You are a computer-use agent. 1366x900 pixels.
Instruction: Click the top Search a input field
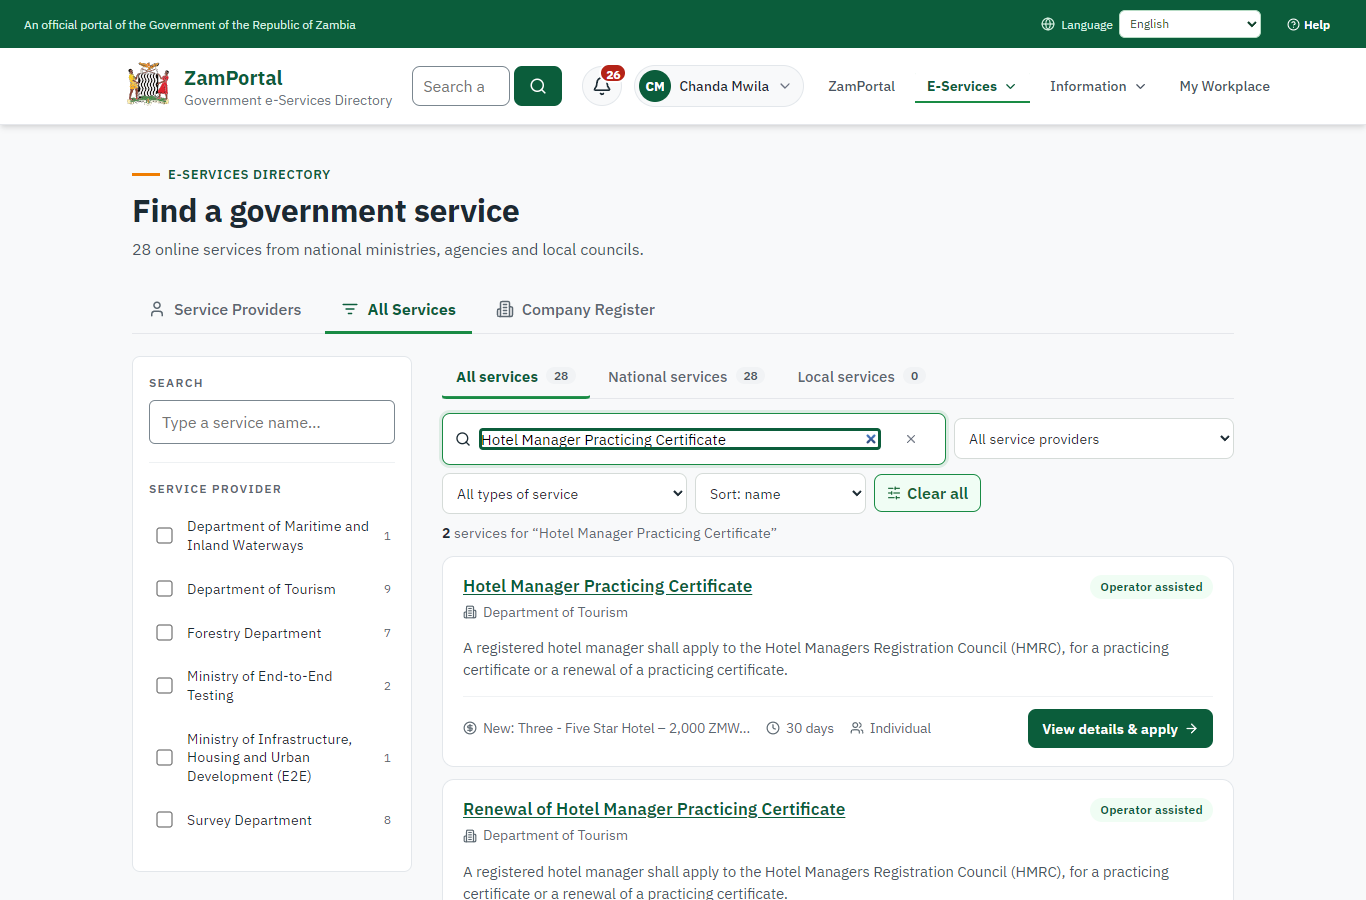pyautogui.click(x=461, y=86)
